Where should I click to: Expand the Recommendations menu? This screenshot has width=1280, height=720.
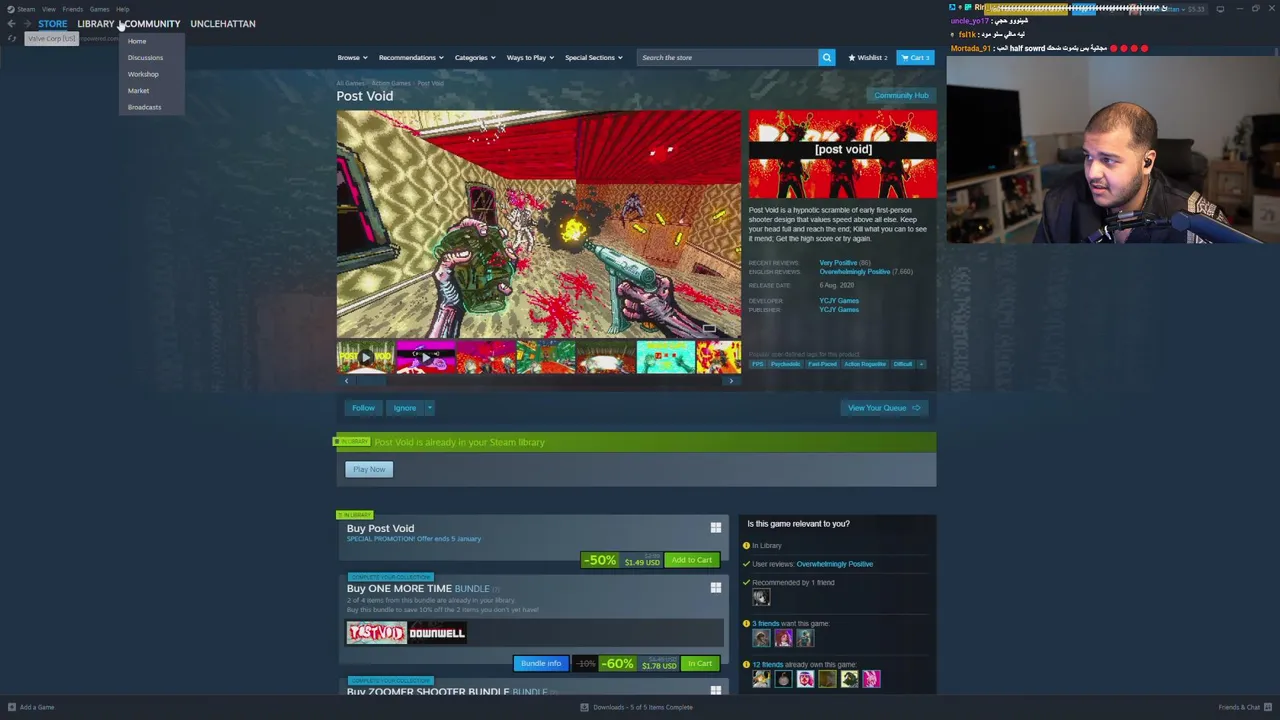click(x=411, y=57)
